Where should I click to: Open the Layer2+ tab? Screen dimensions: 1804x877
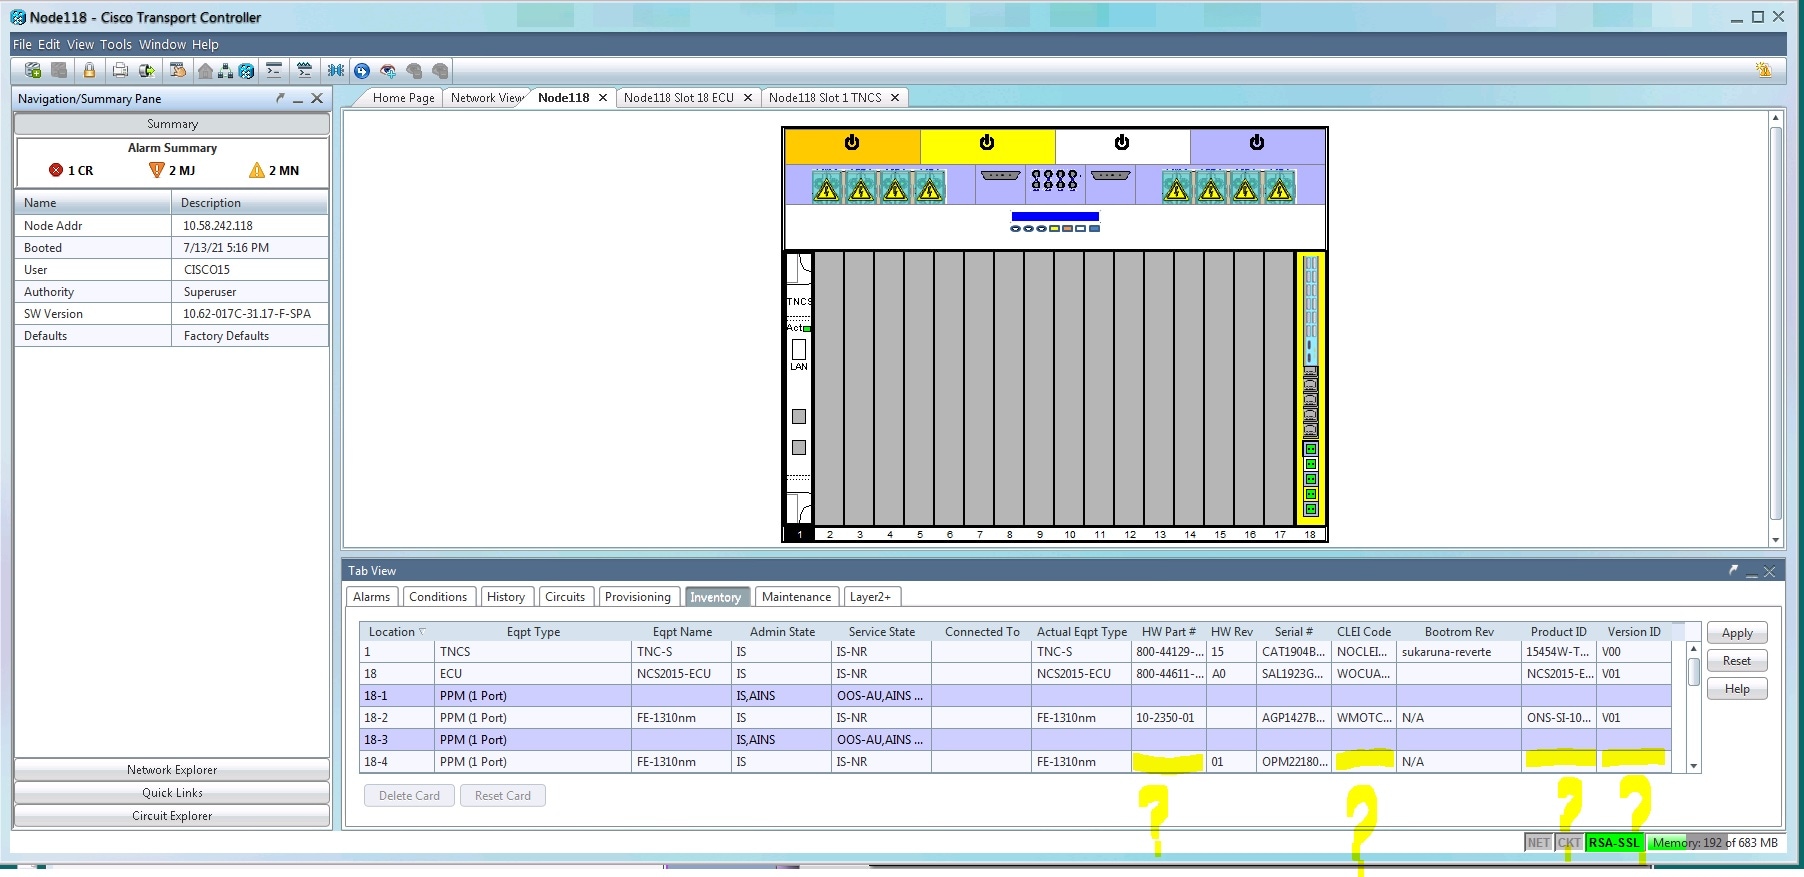[x=871, y=597]
